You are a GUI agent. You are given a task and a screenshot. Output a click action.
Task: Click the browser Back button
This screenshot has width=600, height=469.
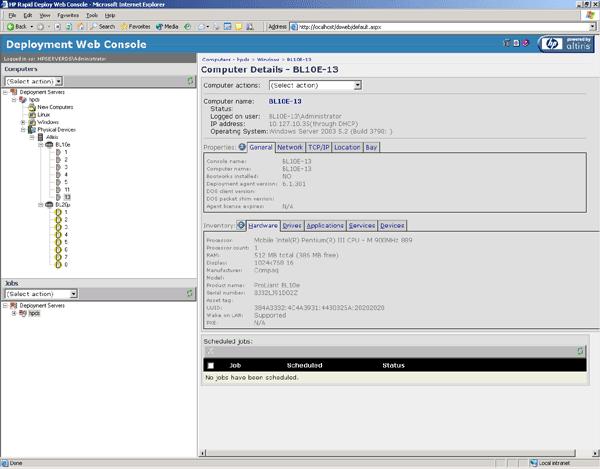[17, 26]
